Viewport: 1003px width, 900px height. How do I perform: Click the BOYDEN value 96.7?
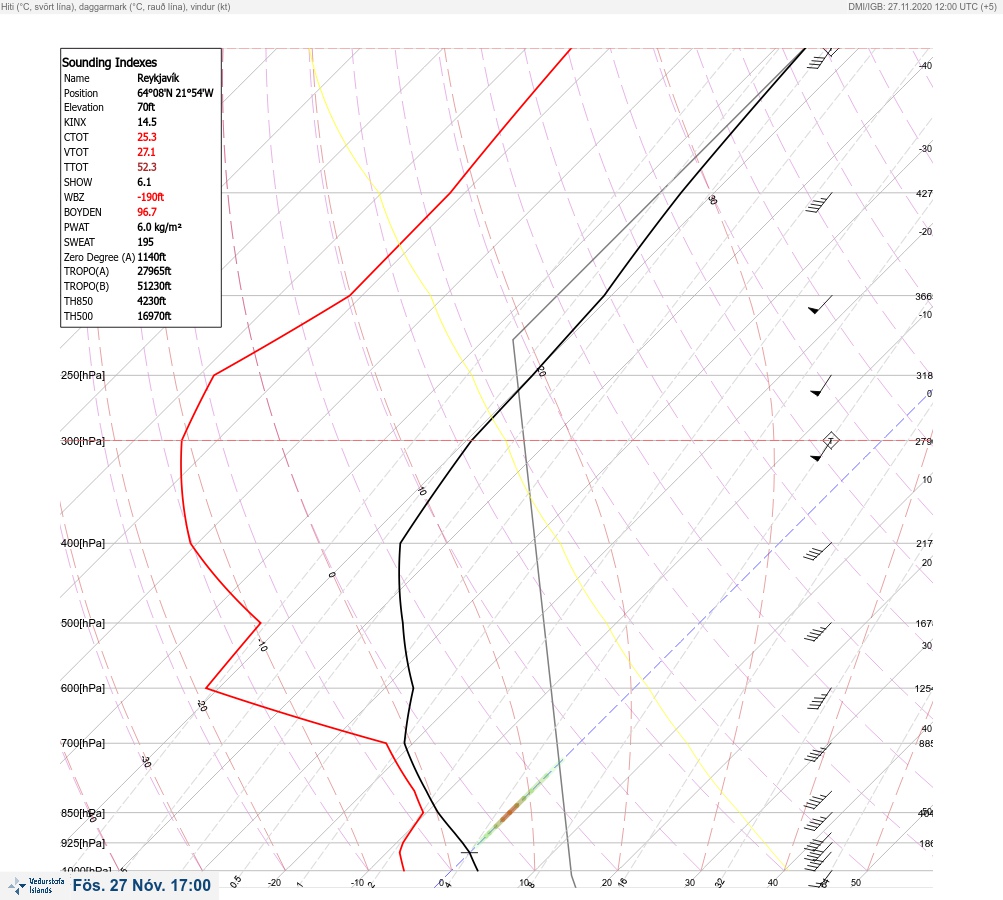click(x=146, y=212)
